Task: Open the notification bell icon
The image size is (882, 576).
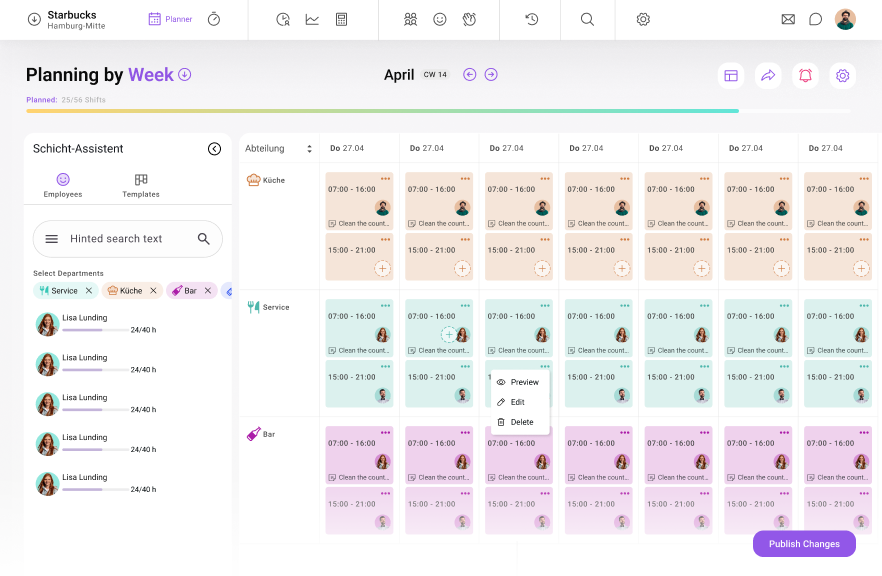Action: (805, 75)
